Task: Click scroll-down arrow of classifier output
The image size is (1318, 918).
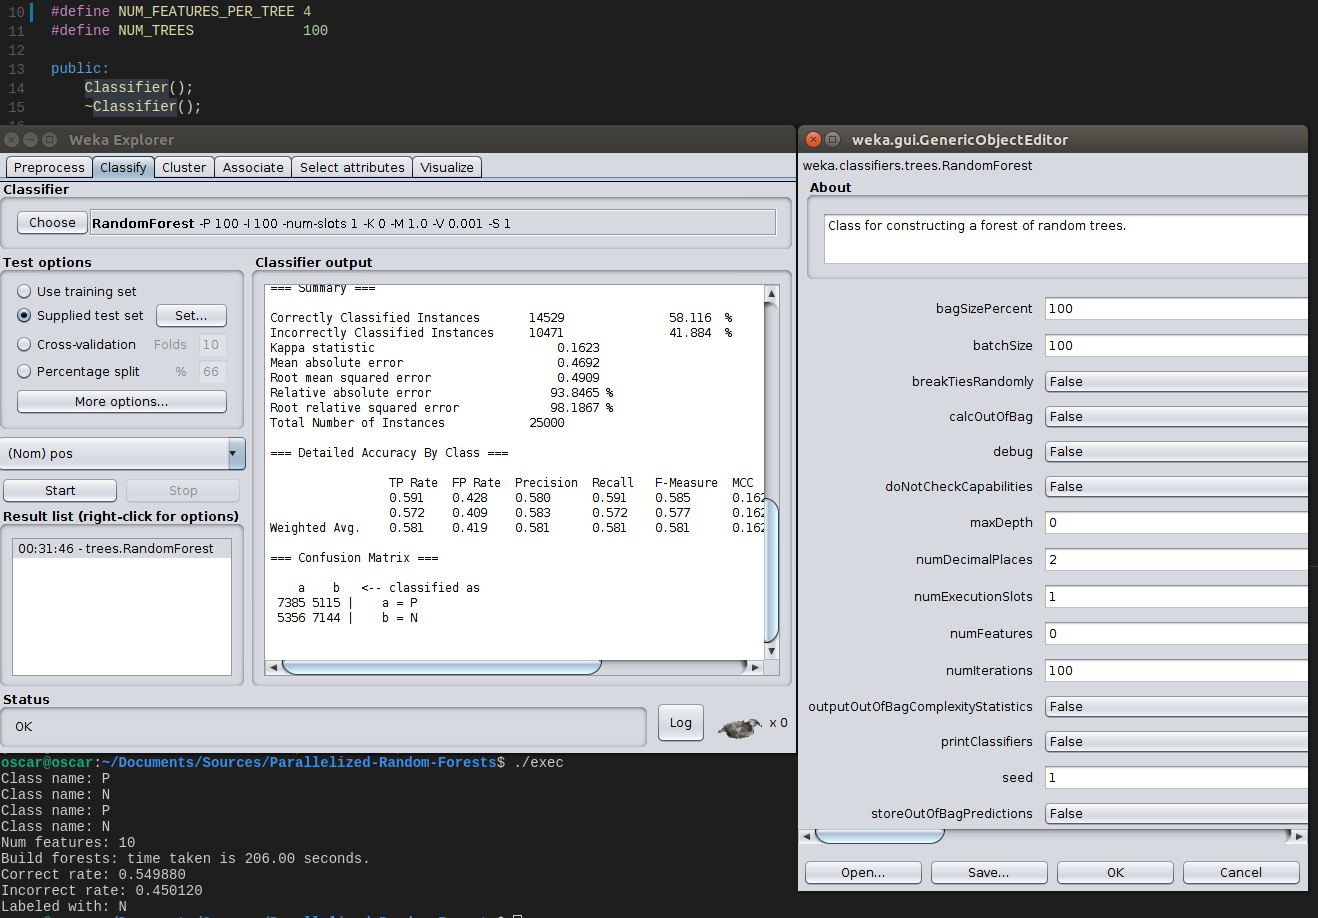Action: click(771, 652)
